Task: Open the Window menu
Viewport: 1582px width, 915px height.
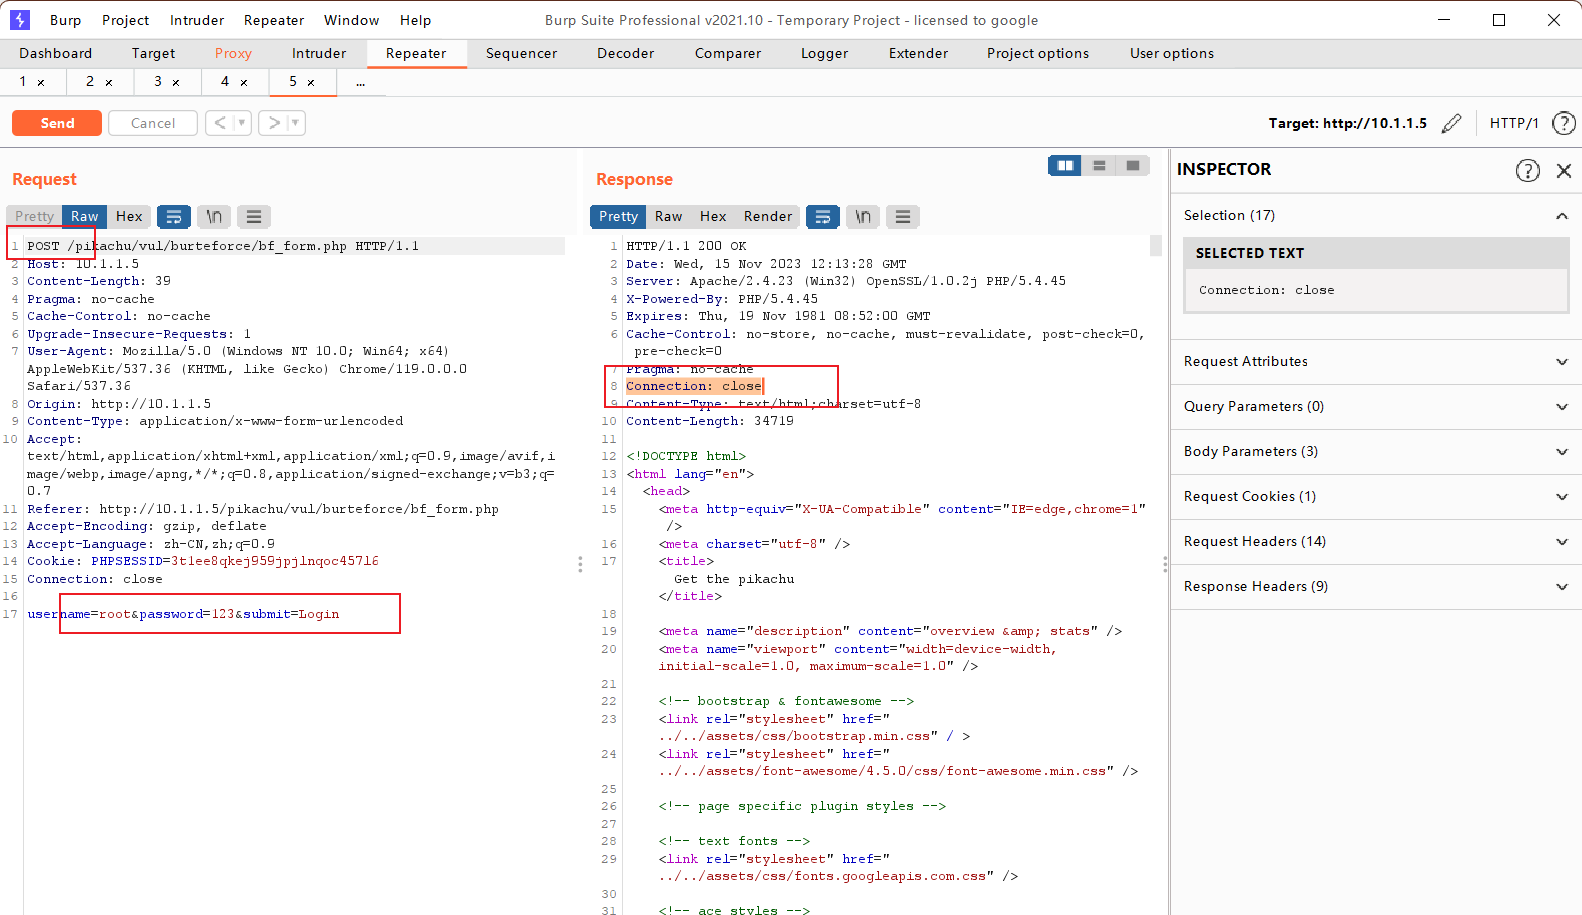Action: [352, 20]
